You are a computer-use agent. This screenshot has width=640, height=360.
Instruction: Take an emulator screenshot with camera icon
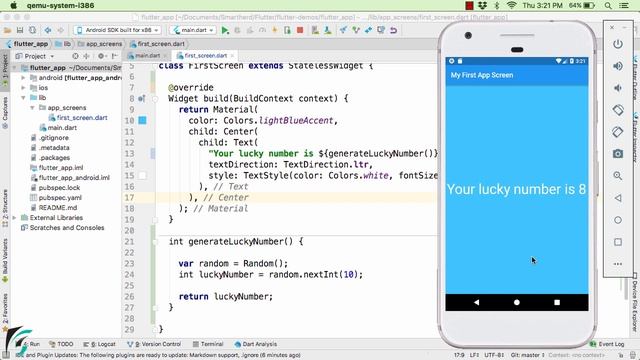coord(618,154)
